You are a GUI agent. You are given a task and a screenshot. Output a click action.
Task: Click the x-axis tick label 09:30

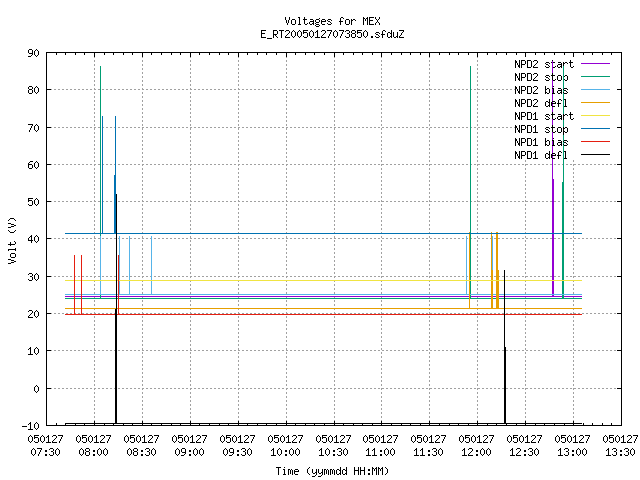(x=237, y=452)
